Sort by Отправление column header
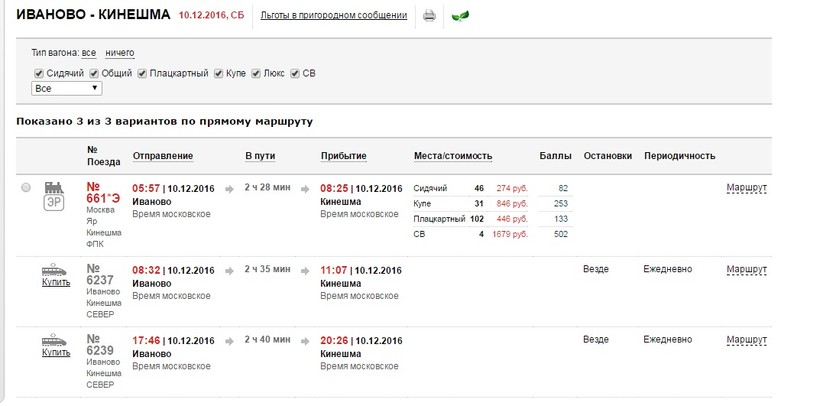Screen dimensions: 820x406 click(163, 156)
